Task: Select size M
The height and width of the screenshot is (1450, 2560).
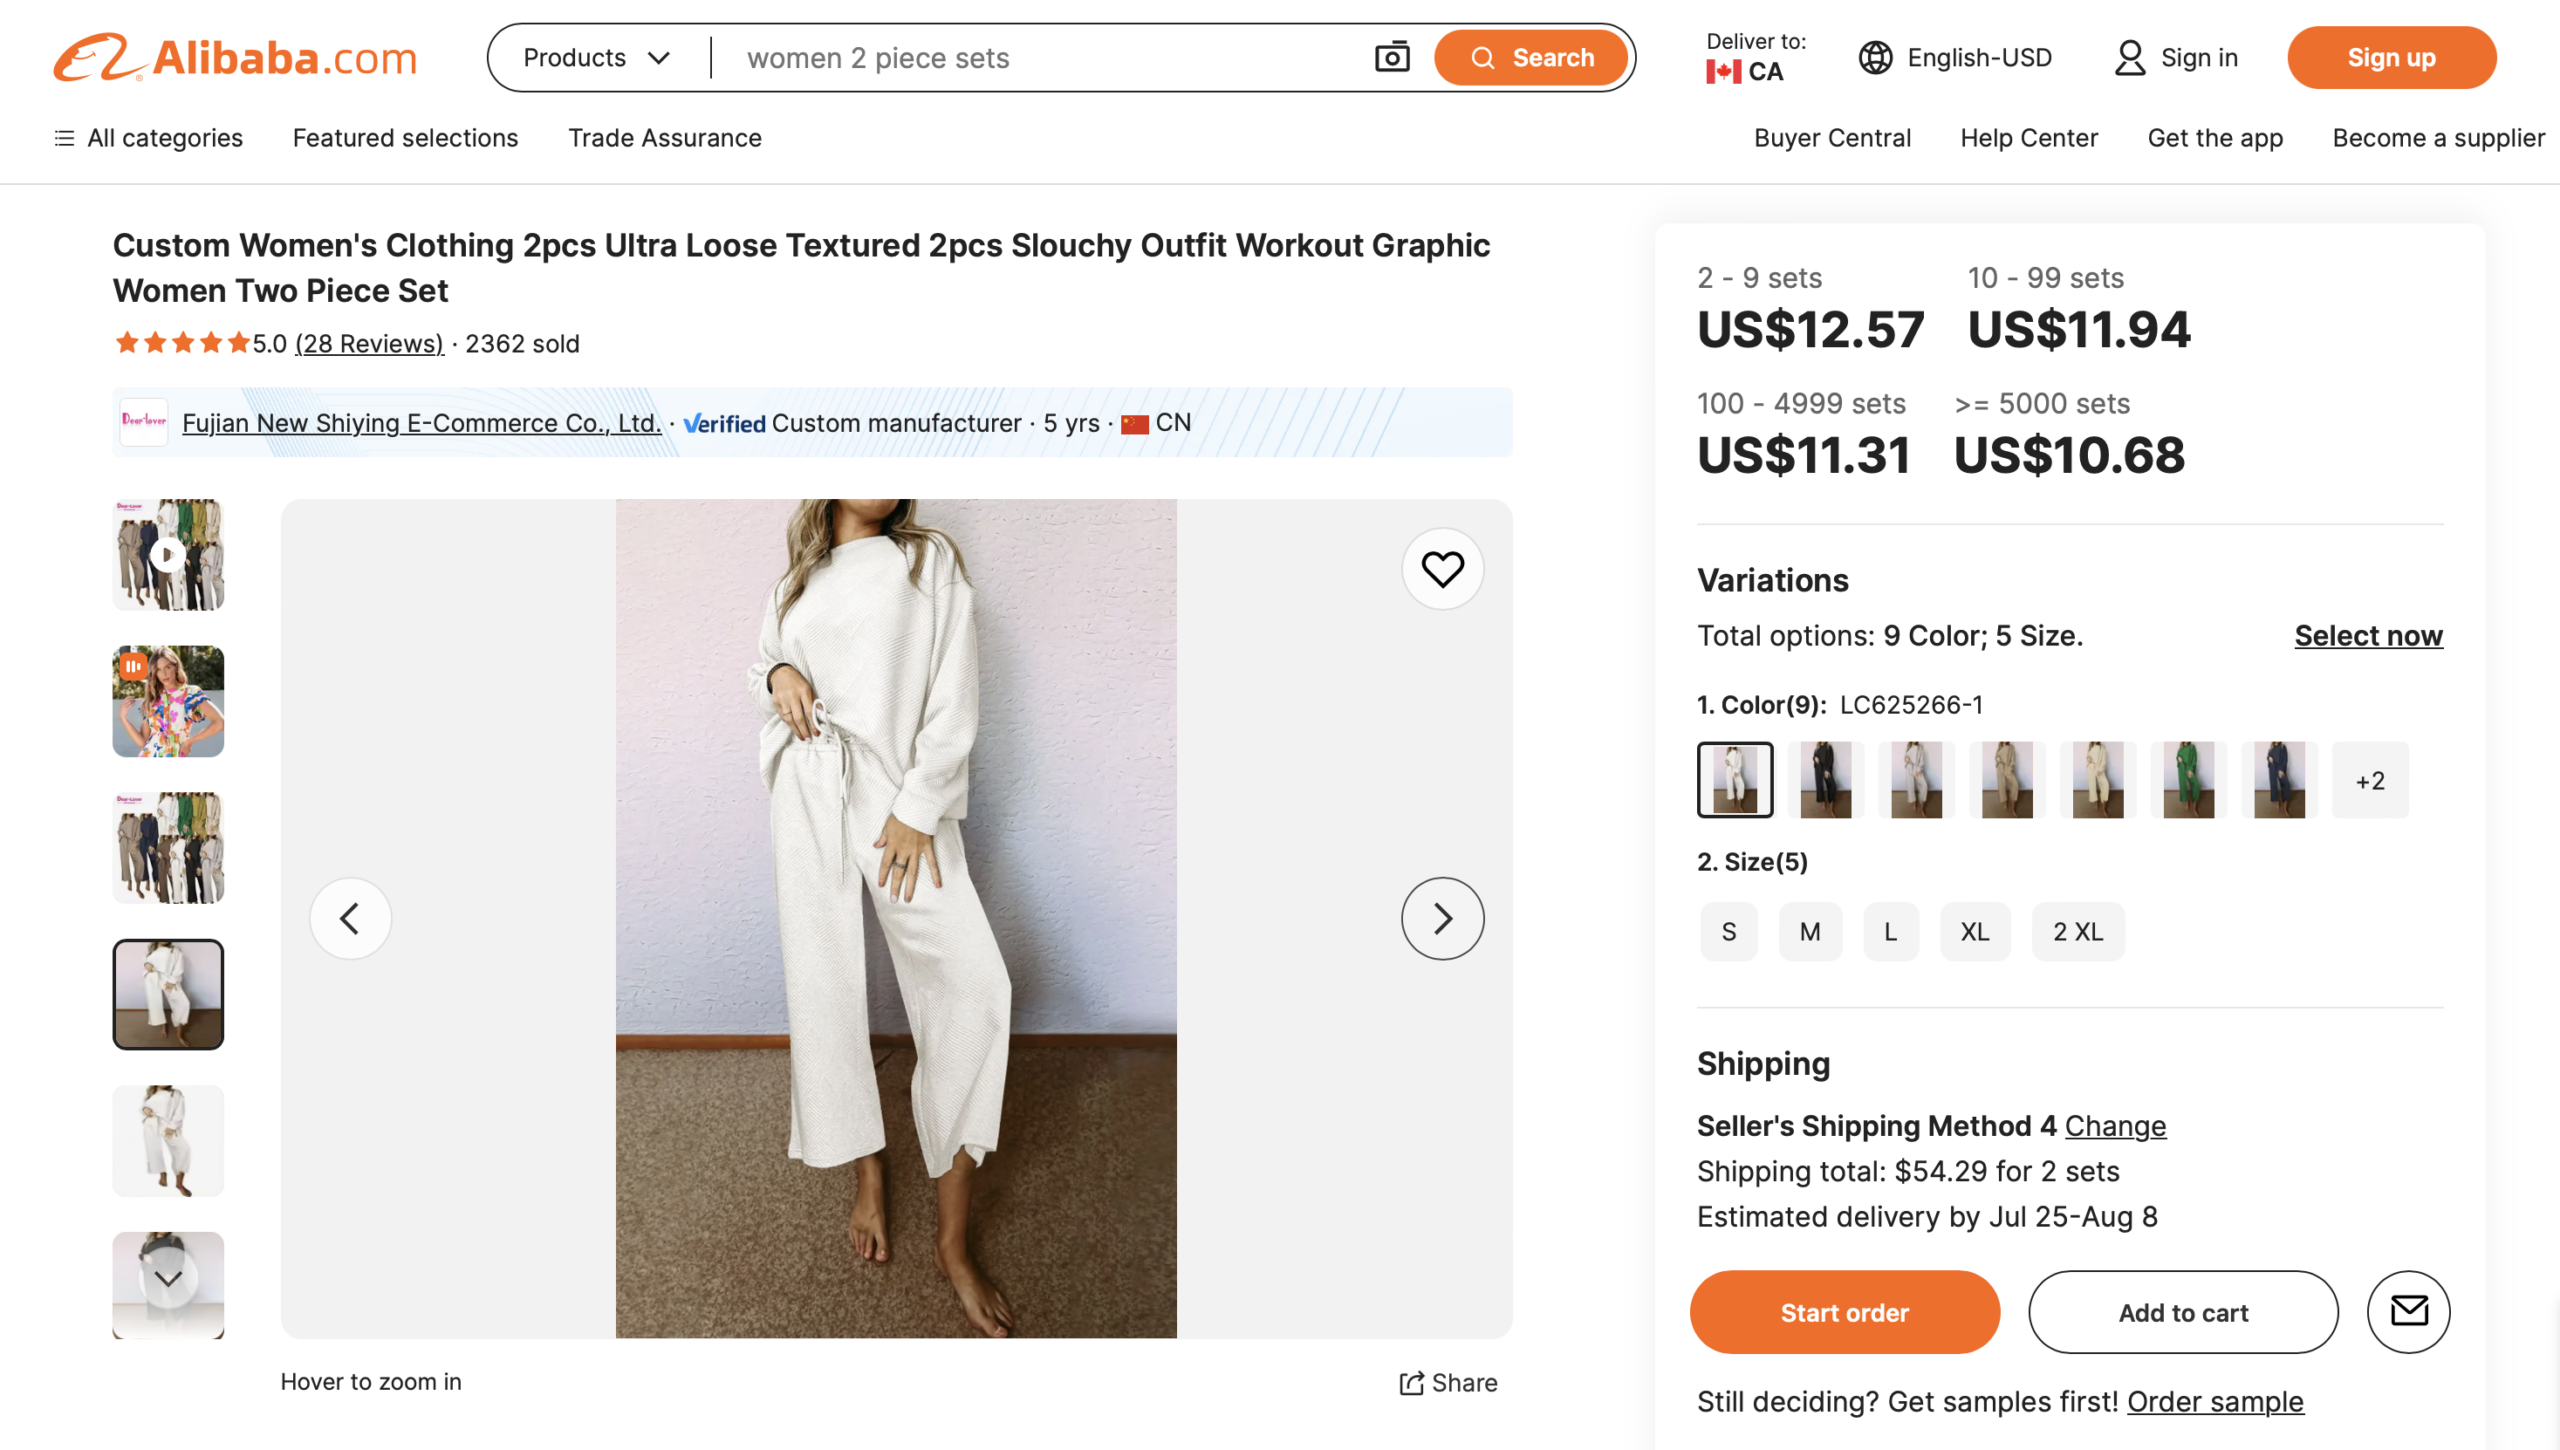Action: tap(1809, 931)
